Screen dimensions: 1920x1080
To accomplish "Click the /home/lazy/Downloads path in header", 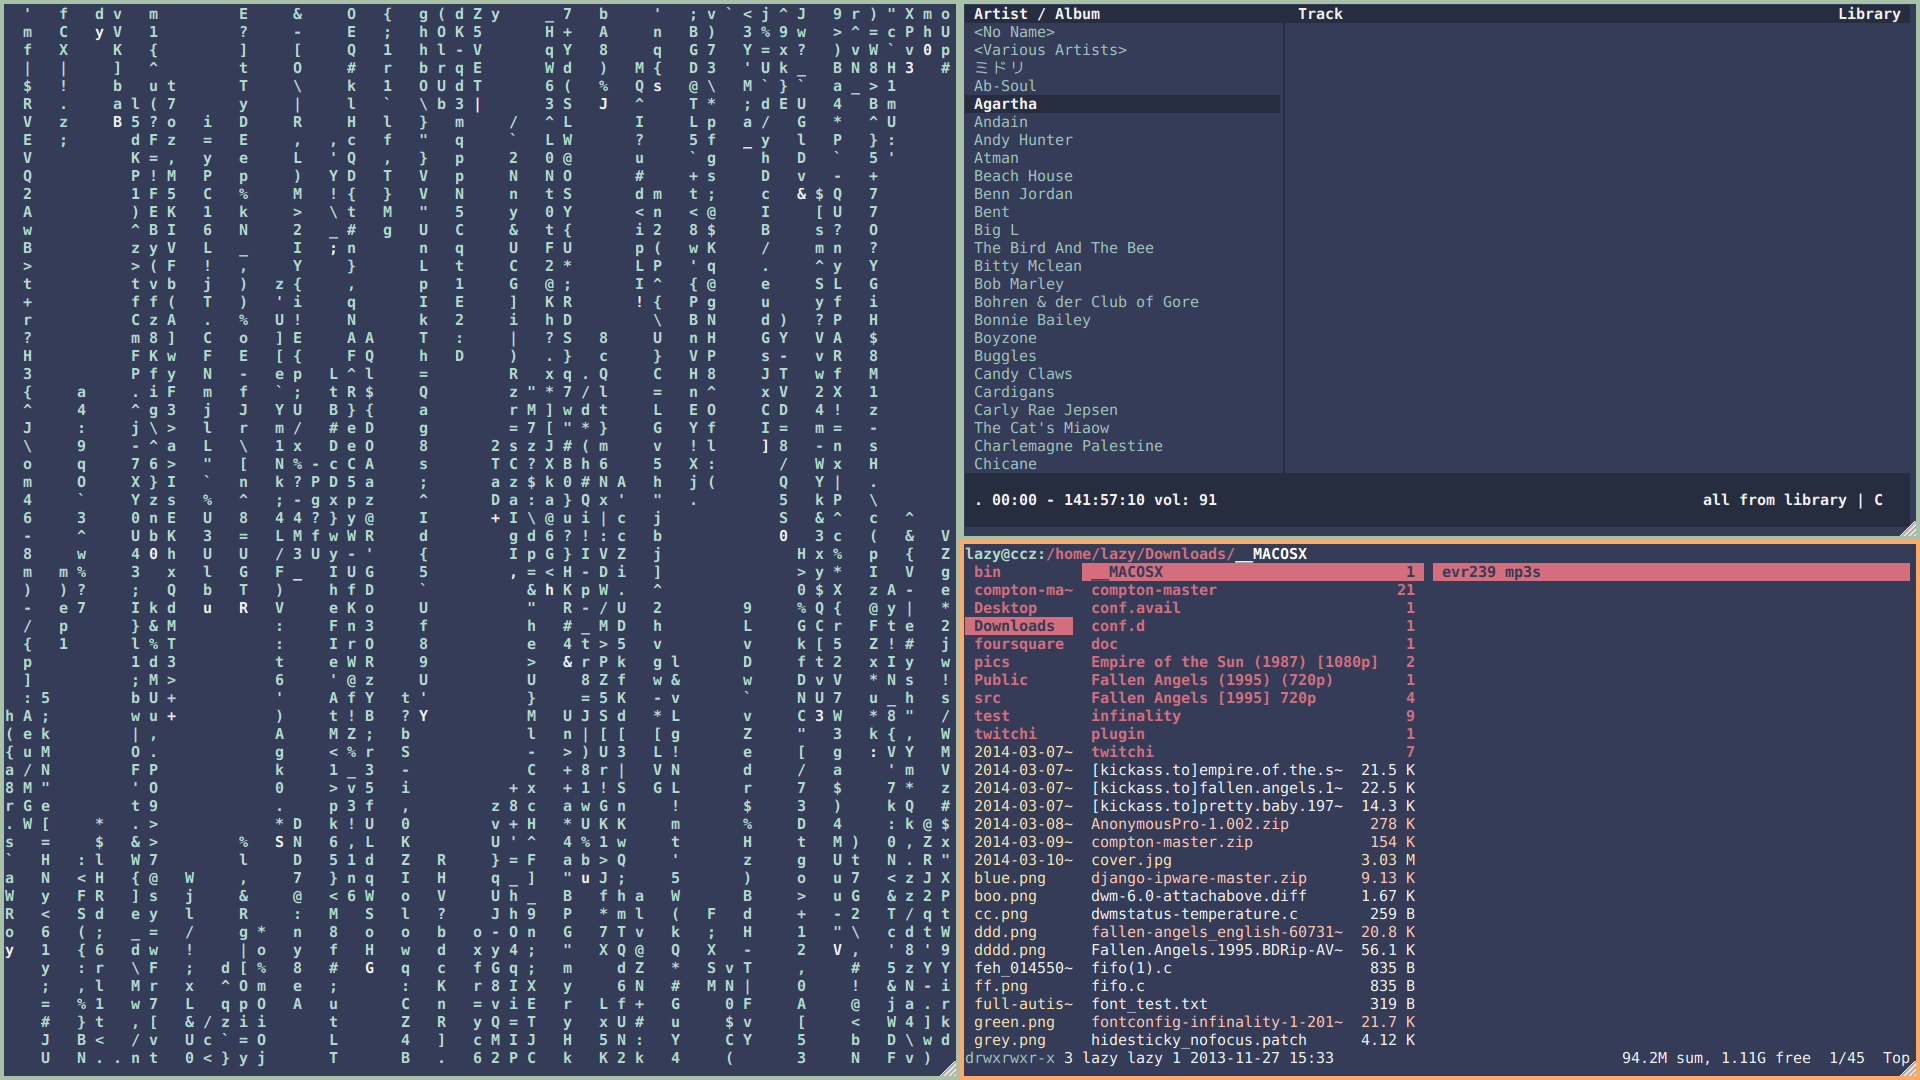I will (x=1138, y=554).
